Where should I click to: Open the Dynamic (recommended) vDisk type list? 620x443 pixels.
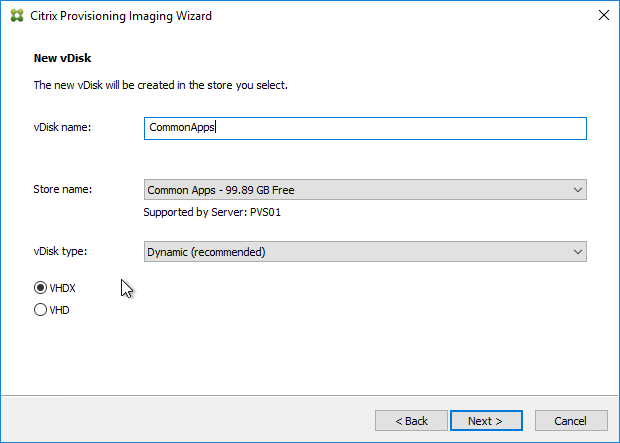coord(365,252)
